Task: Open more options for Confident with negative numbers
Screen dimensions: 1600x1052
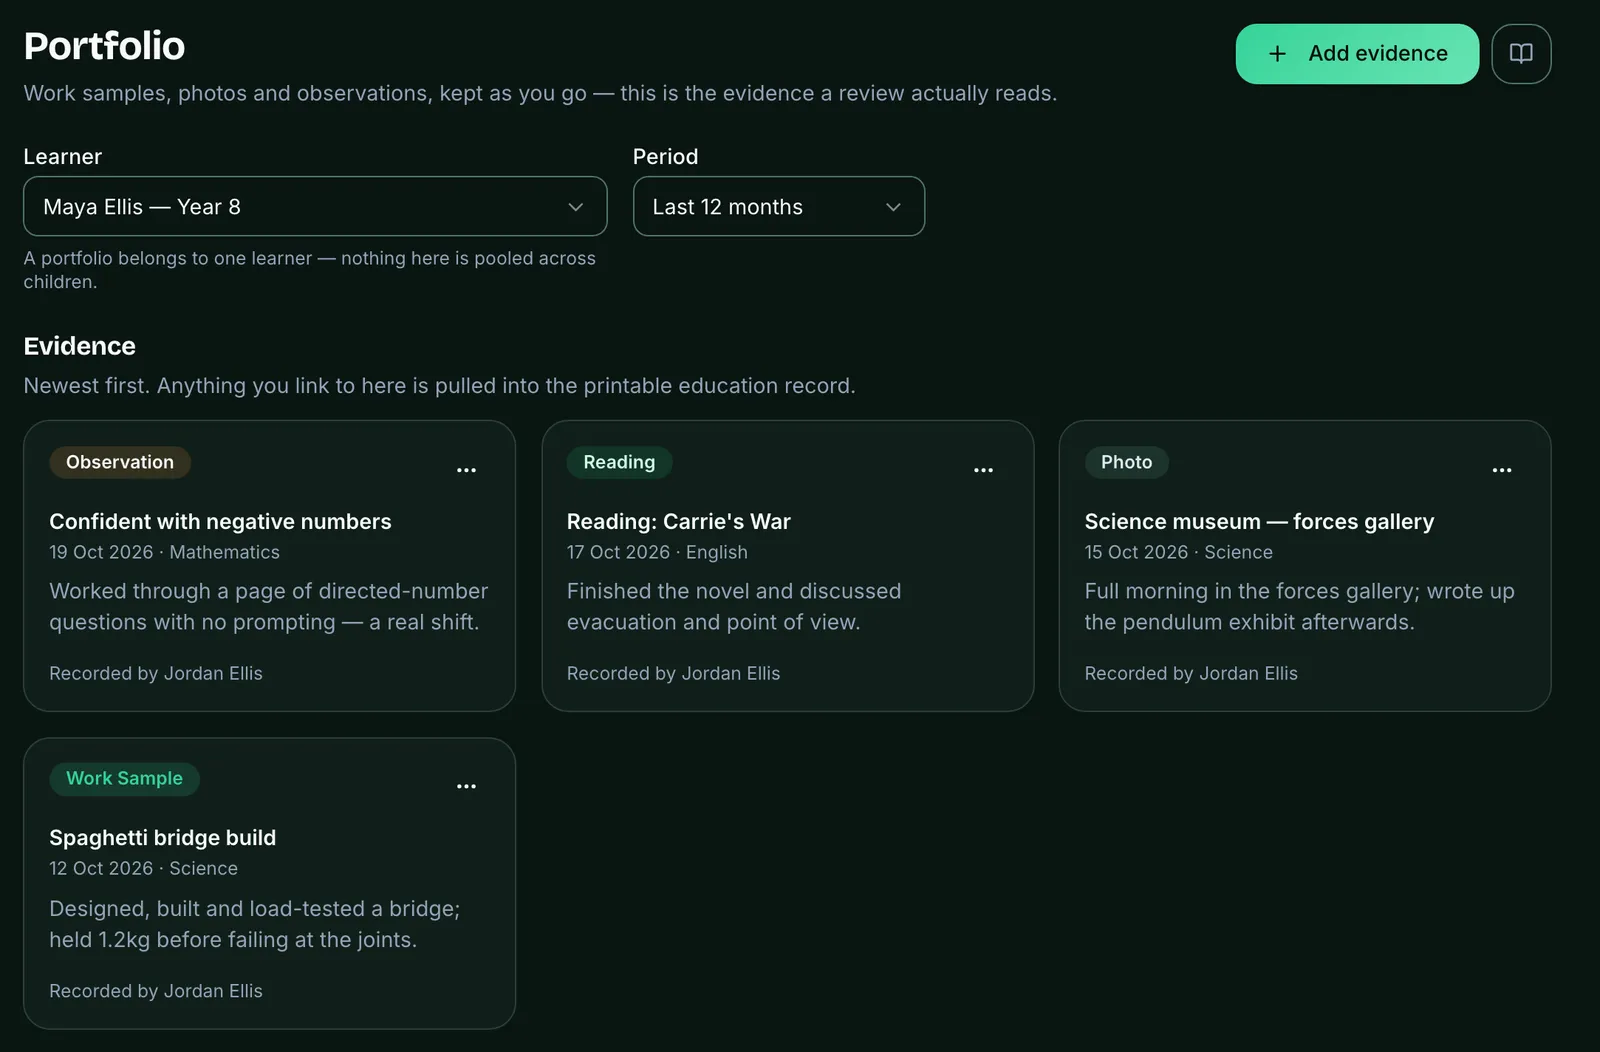Action: [x=466, y=470]
